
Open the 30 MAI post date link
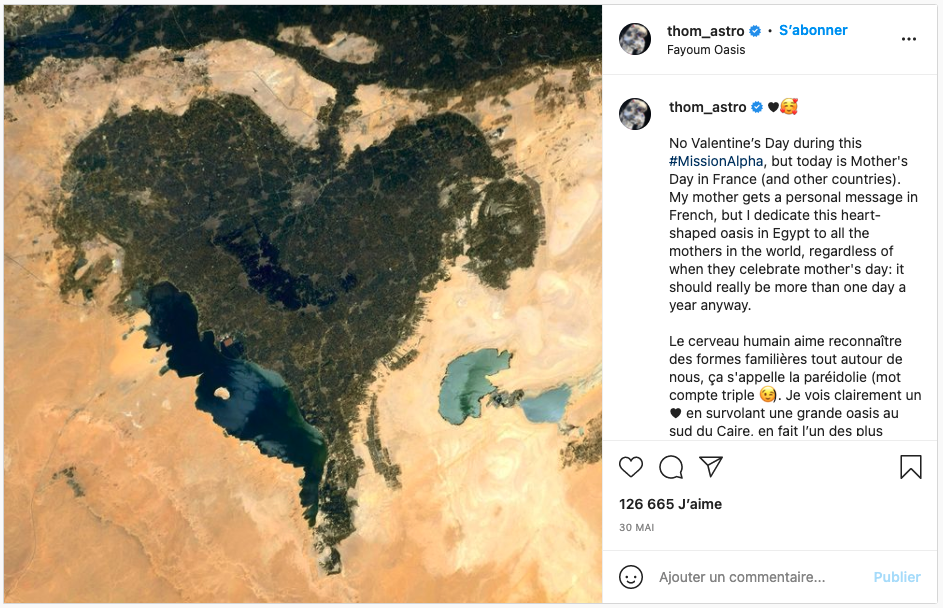636,527
